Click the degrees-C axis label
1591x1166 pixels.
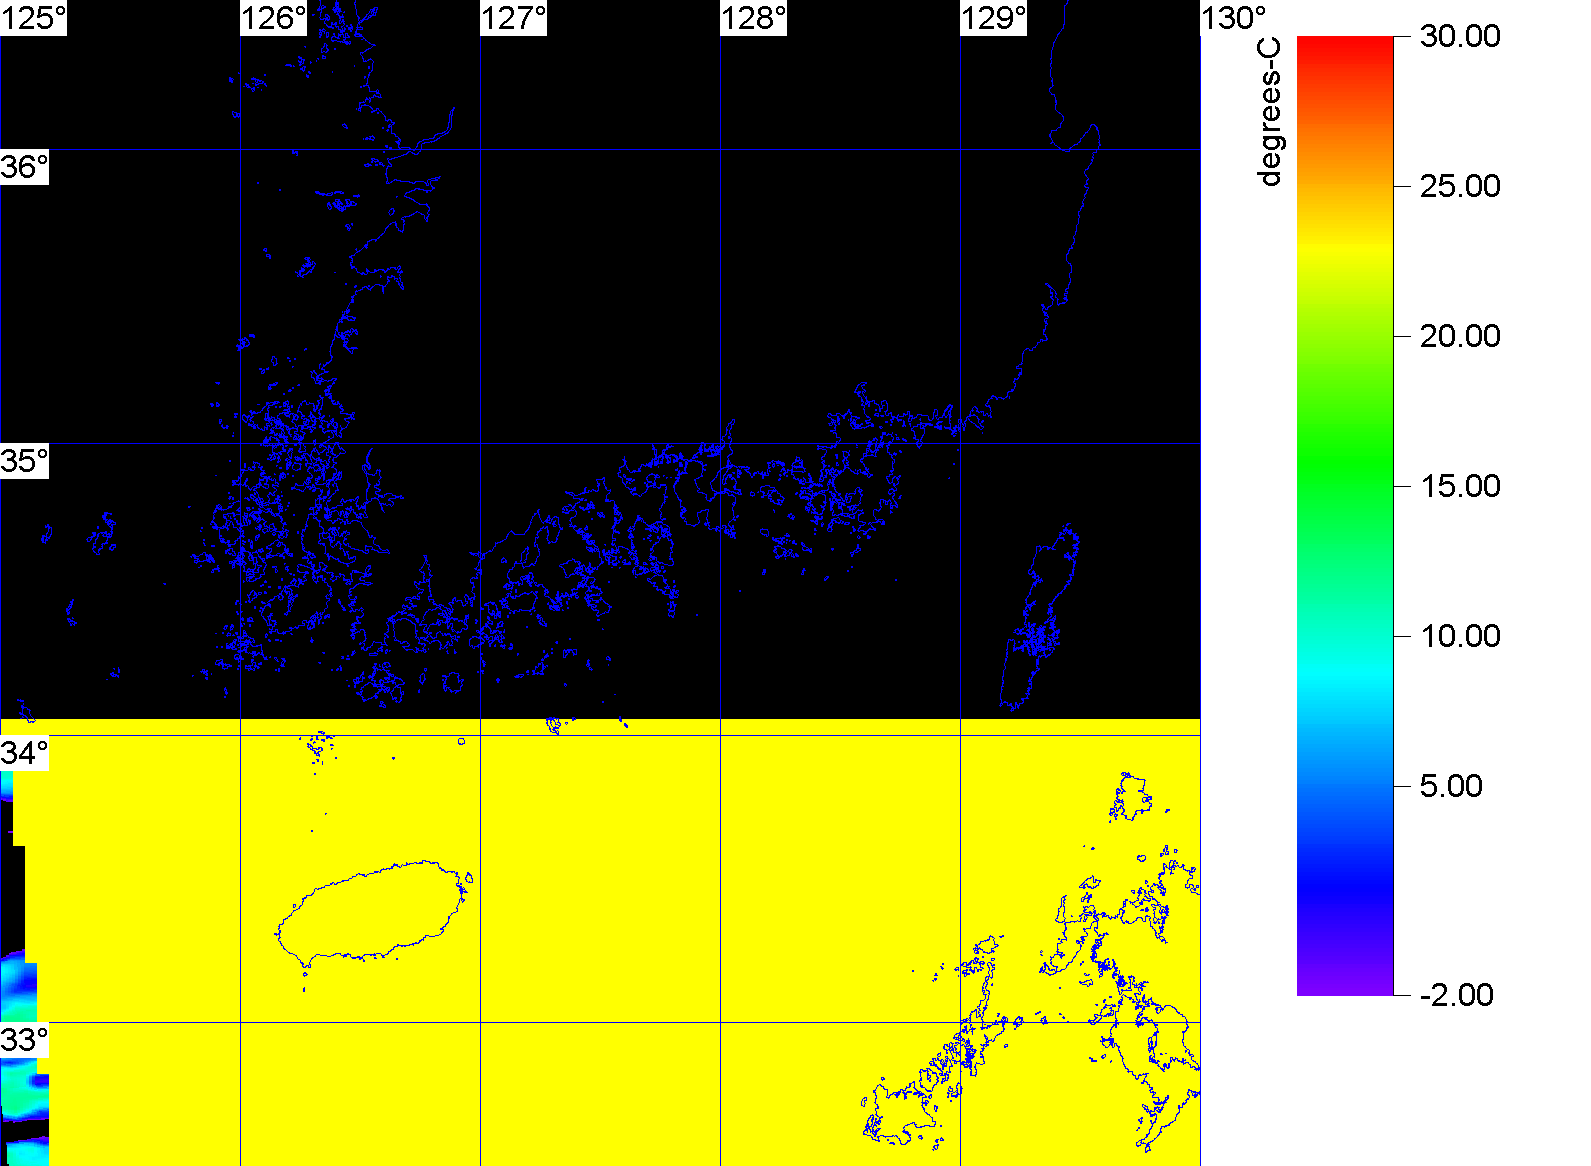click(x=1269, y=112)
